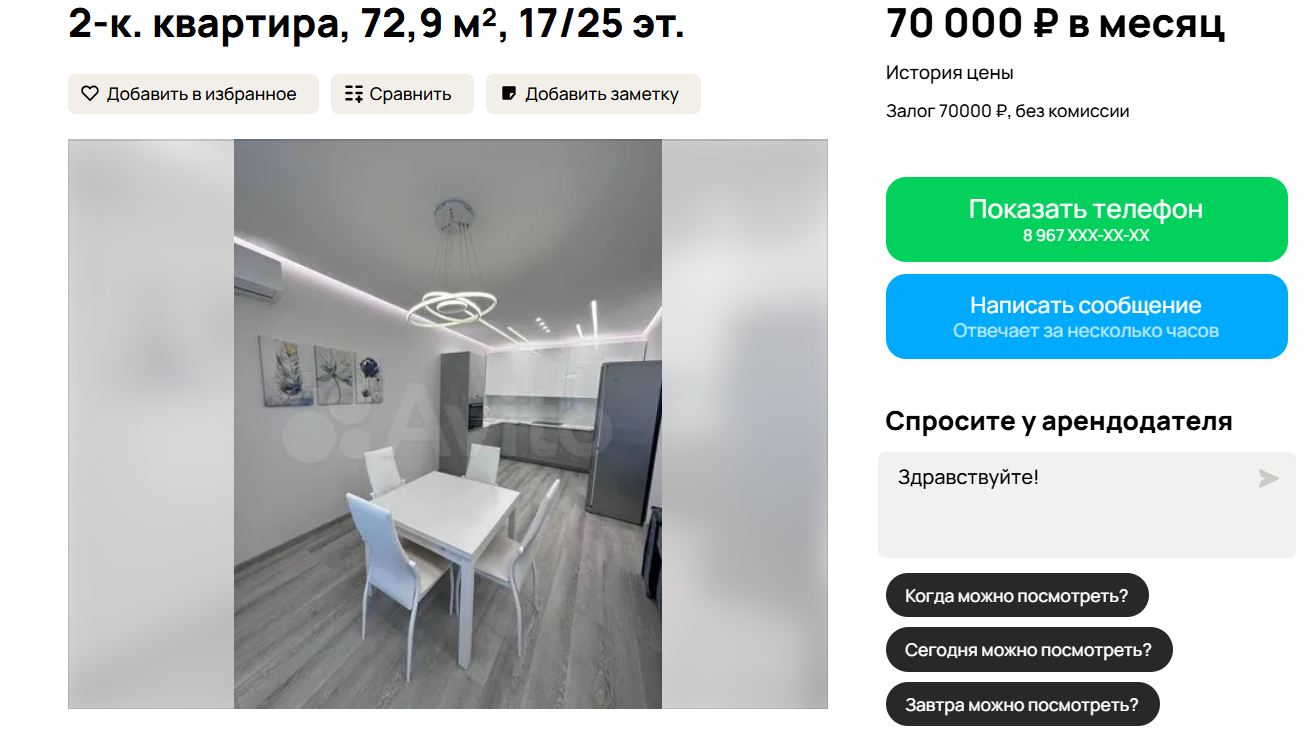The width and height of the screenshot is (1309, 729).
Task: Choose the 'Завтра можно посмотреть?' quick question
Action: pos(1022,704)
